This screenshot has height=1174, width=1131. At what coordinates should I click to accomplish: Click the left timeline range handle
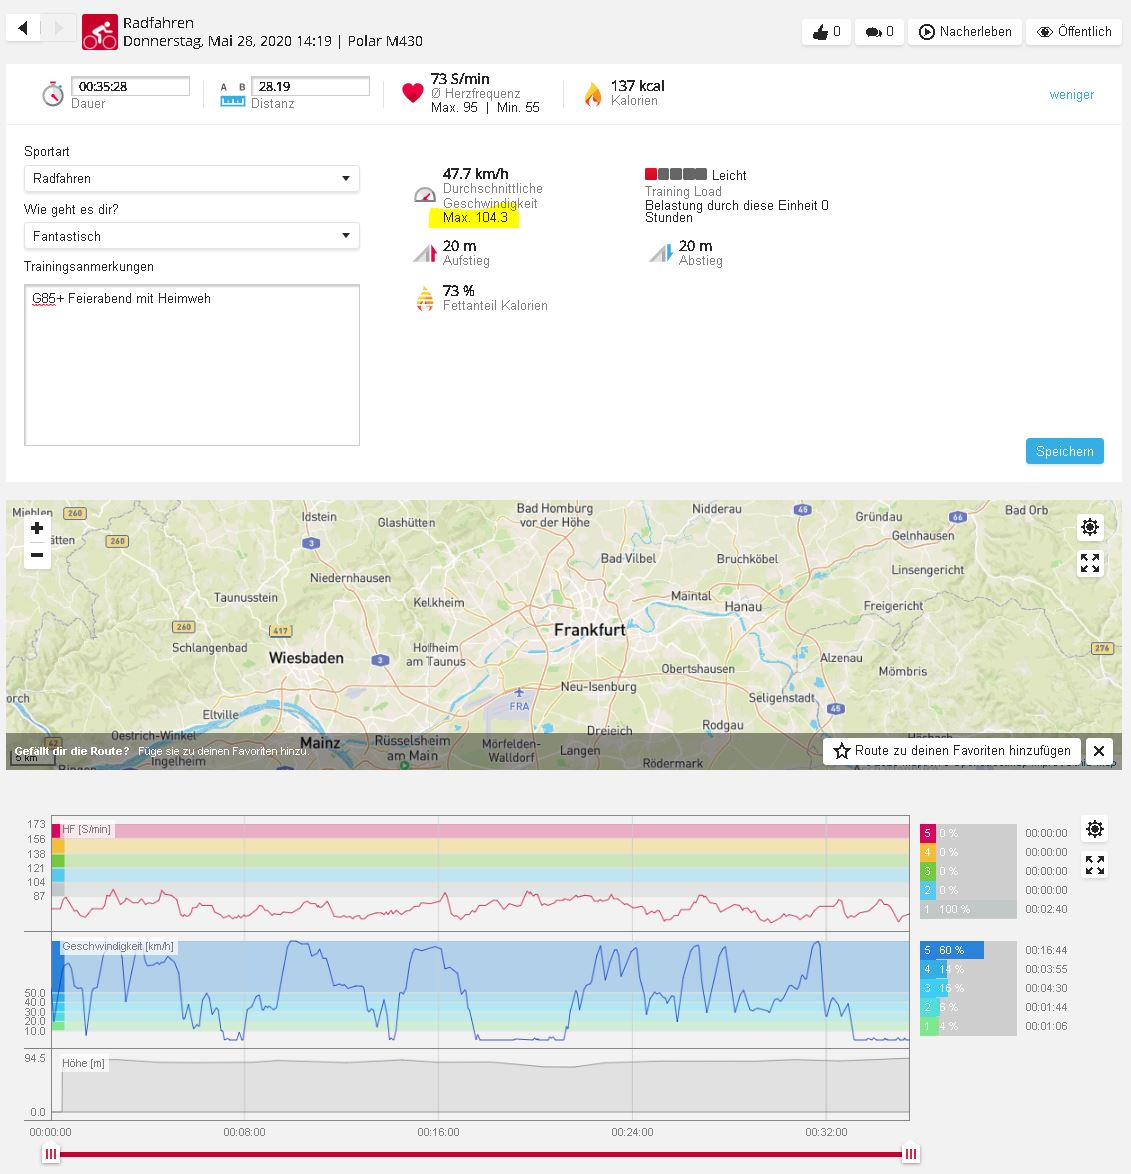click(x=51, y=1154)
